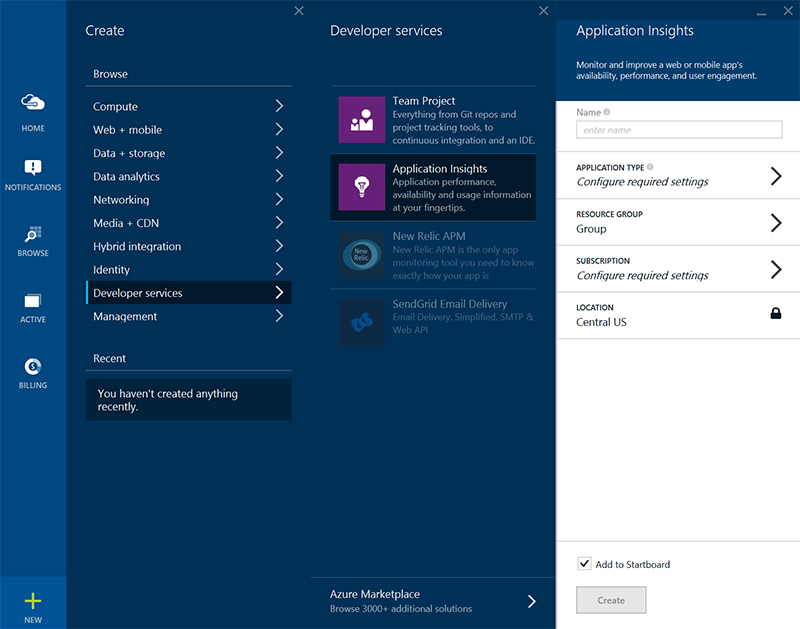The image size is (800, 629).
Task: Select Management category
Action: (188, 316)
